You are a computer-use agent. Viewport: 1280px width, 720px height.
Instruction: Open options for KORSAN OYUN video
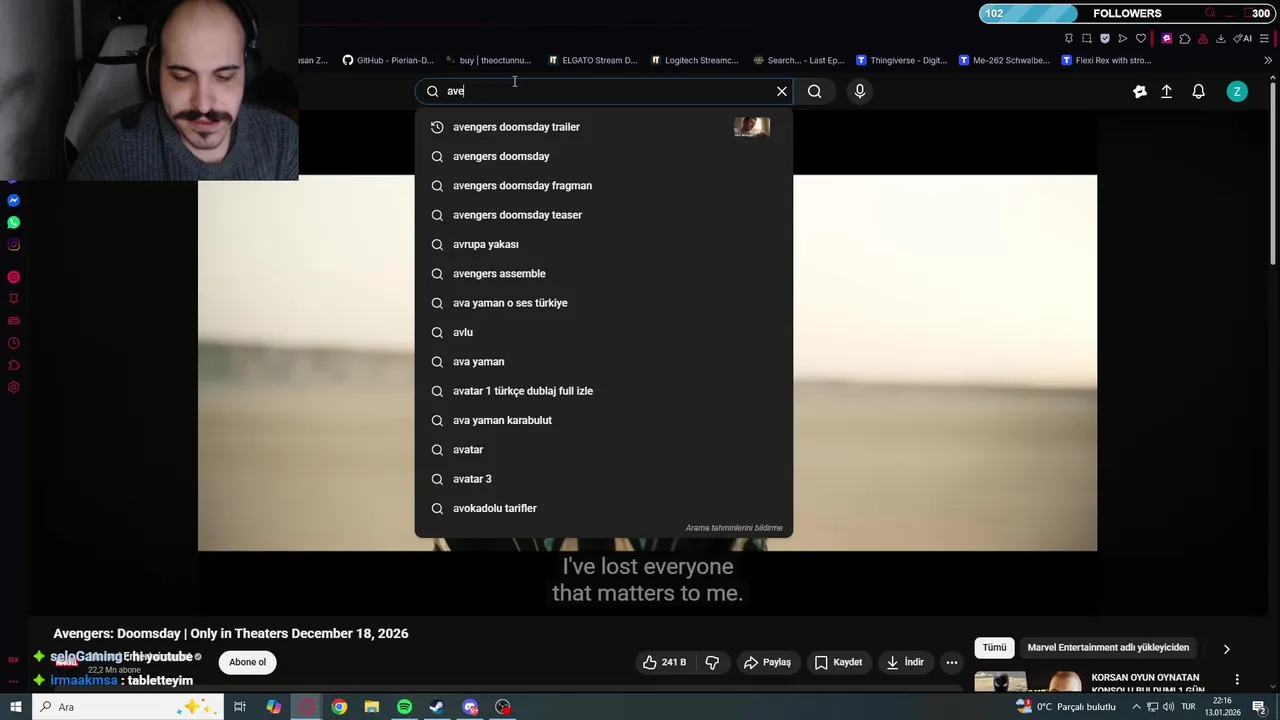pos(1237,680)
